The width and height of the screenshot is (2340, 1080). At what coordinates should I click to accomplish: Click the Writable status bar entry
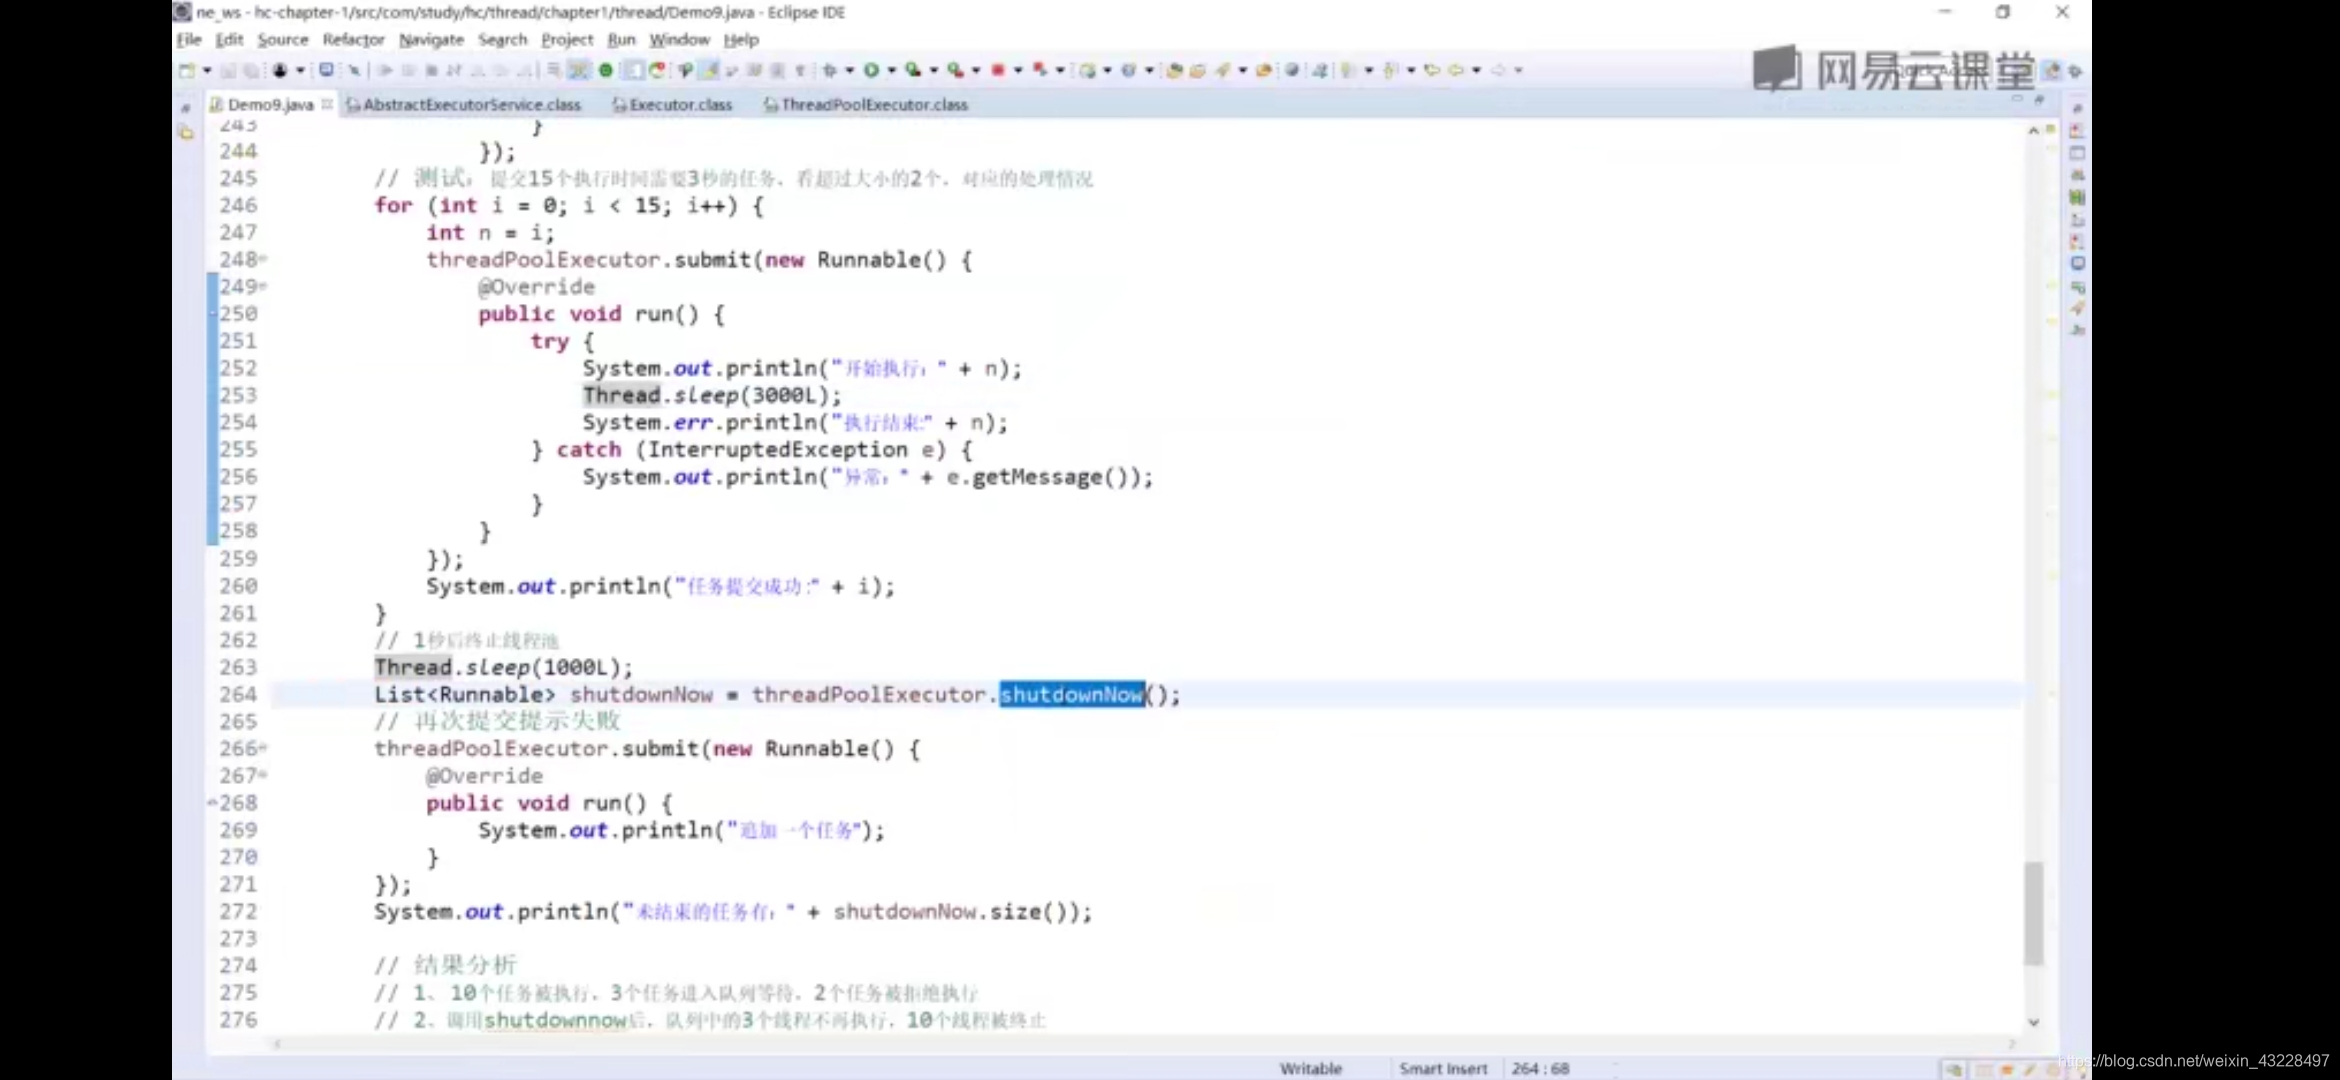[1310, 1068]
